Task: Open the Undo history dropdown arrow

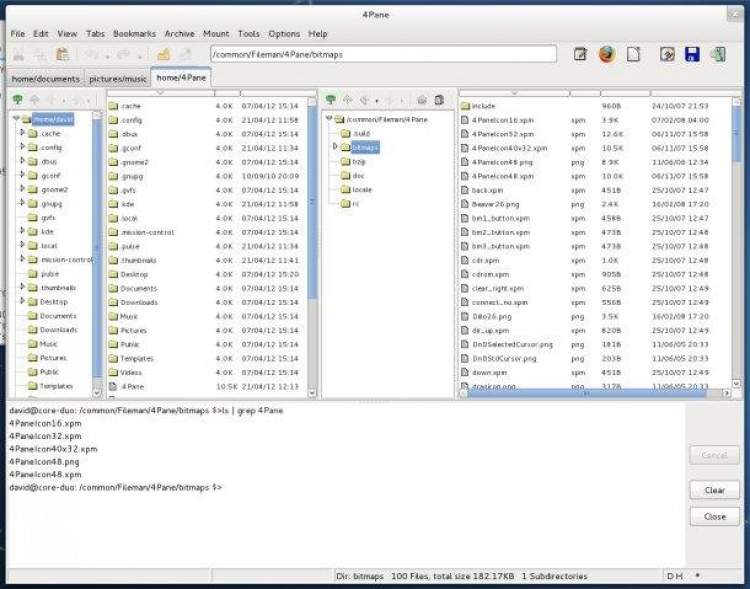Action: point(108,56)
